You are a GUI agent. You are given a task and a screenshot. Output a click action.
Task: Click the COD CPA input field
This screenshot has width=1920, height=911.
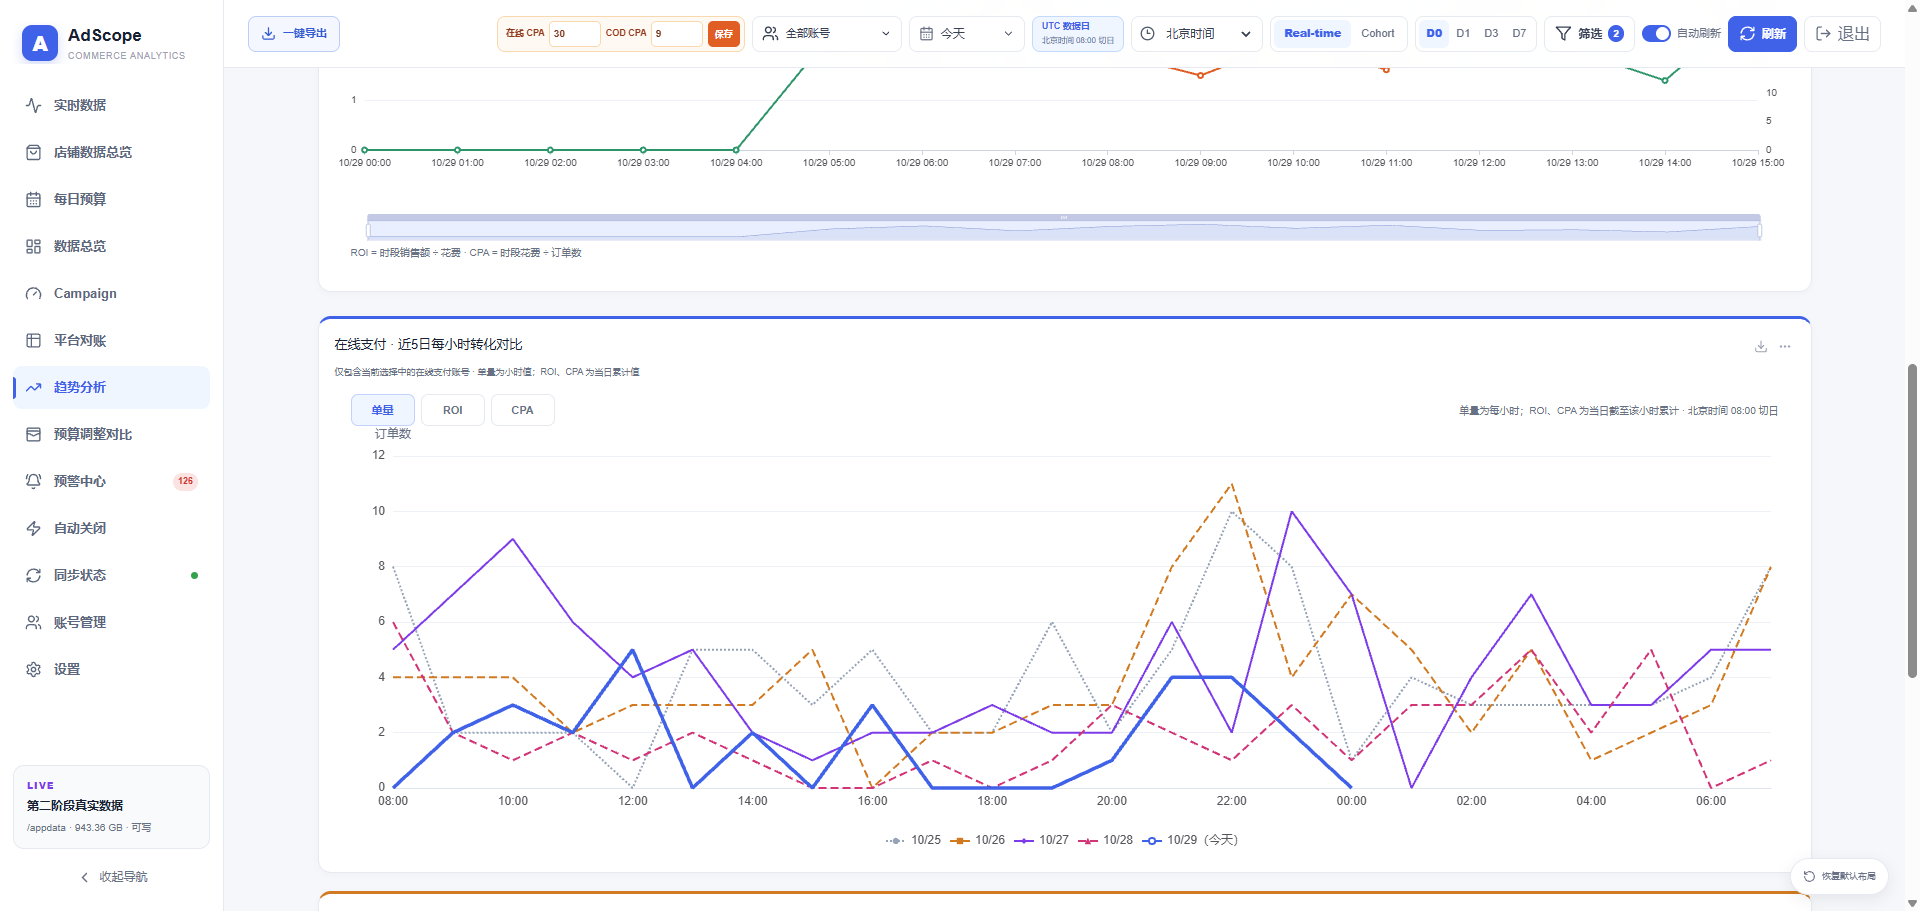tap(677, 33)
